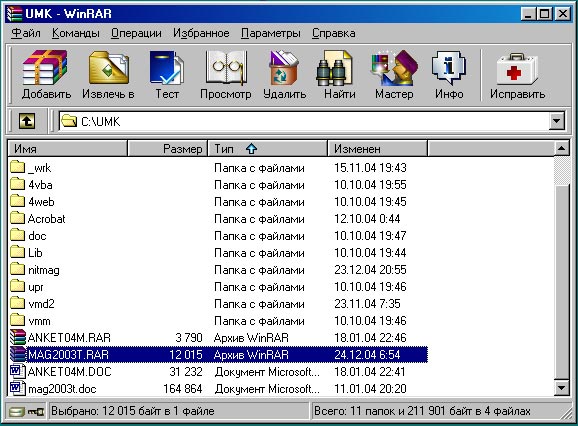Open the Операции menu

pos(136,33)
